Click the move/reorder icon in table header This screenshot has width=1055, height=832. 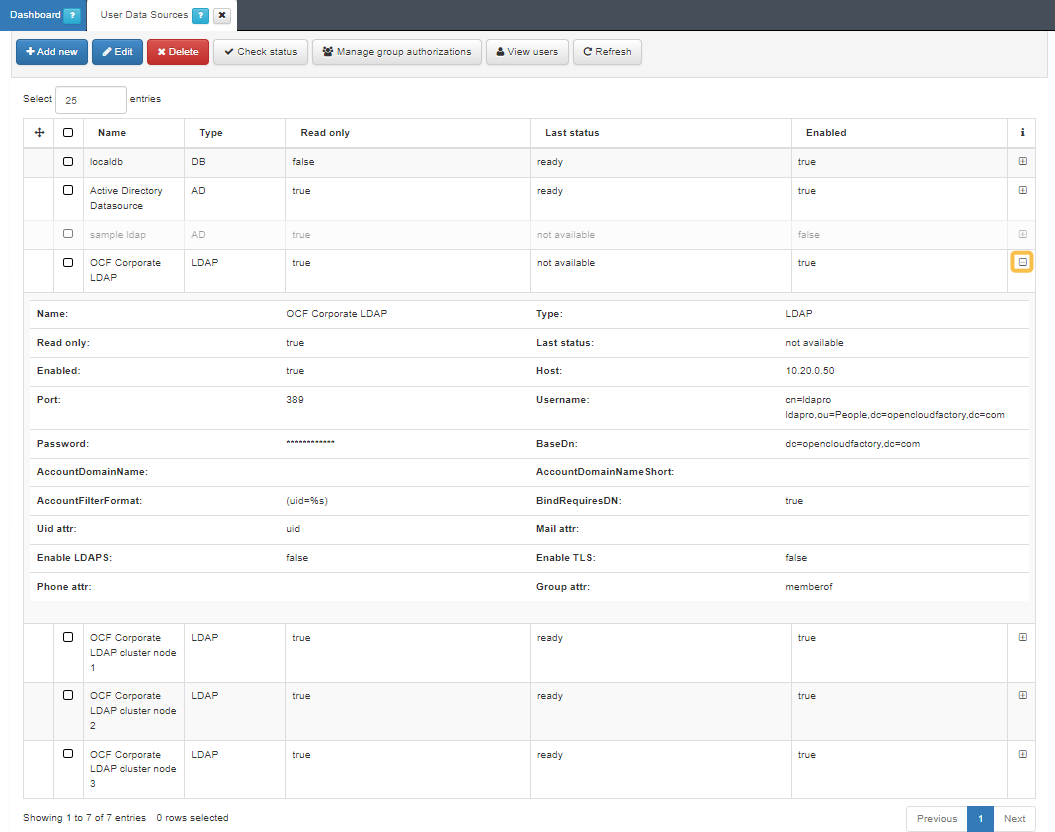39,133
